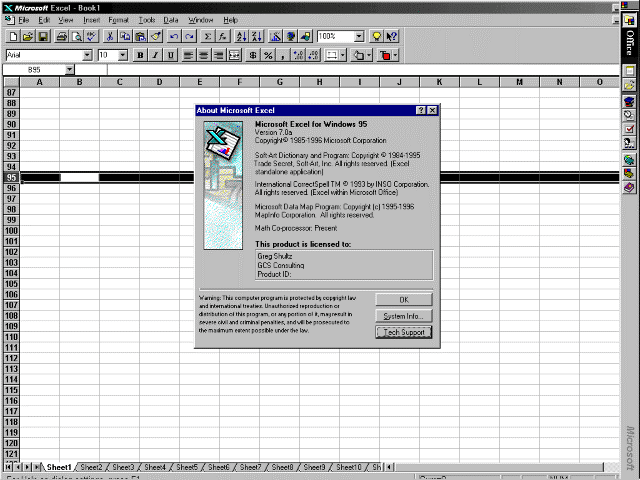Click the Undo arrow icon
Viewport: 640px width, 480px height.
[174, 37]
